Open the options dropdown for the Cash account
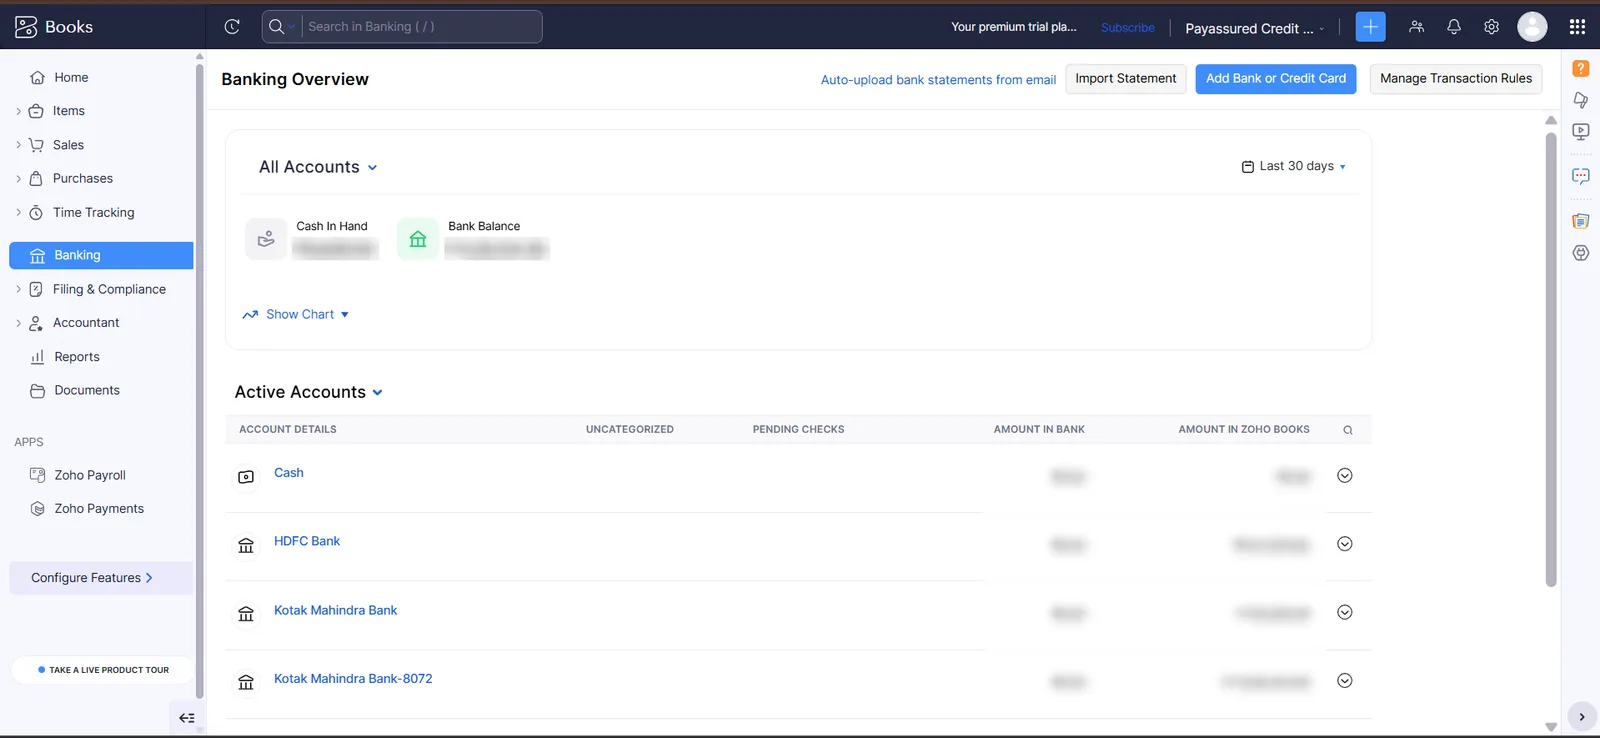Viewport: 1600px width, 738px height. pos(1345,476)
